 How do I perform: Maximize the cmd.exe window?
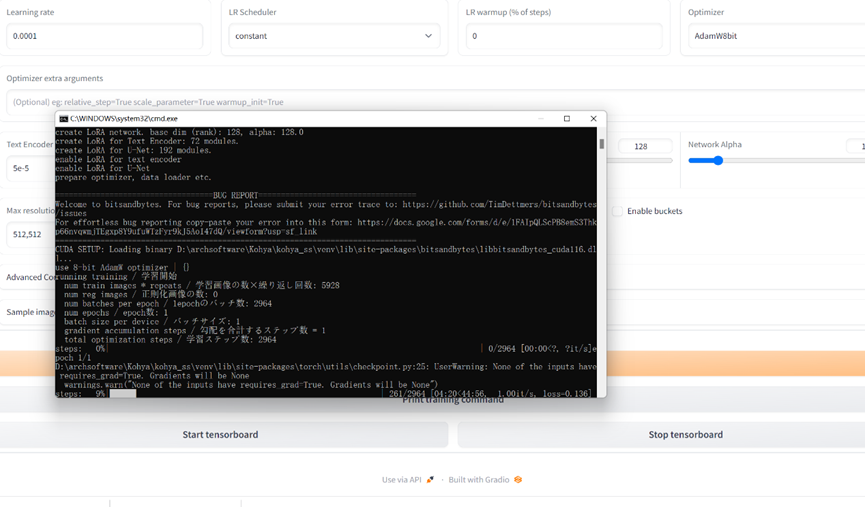pos(567,119)
